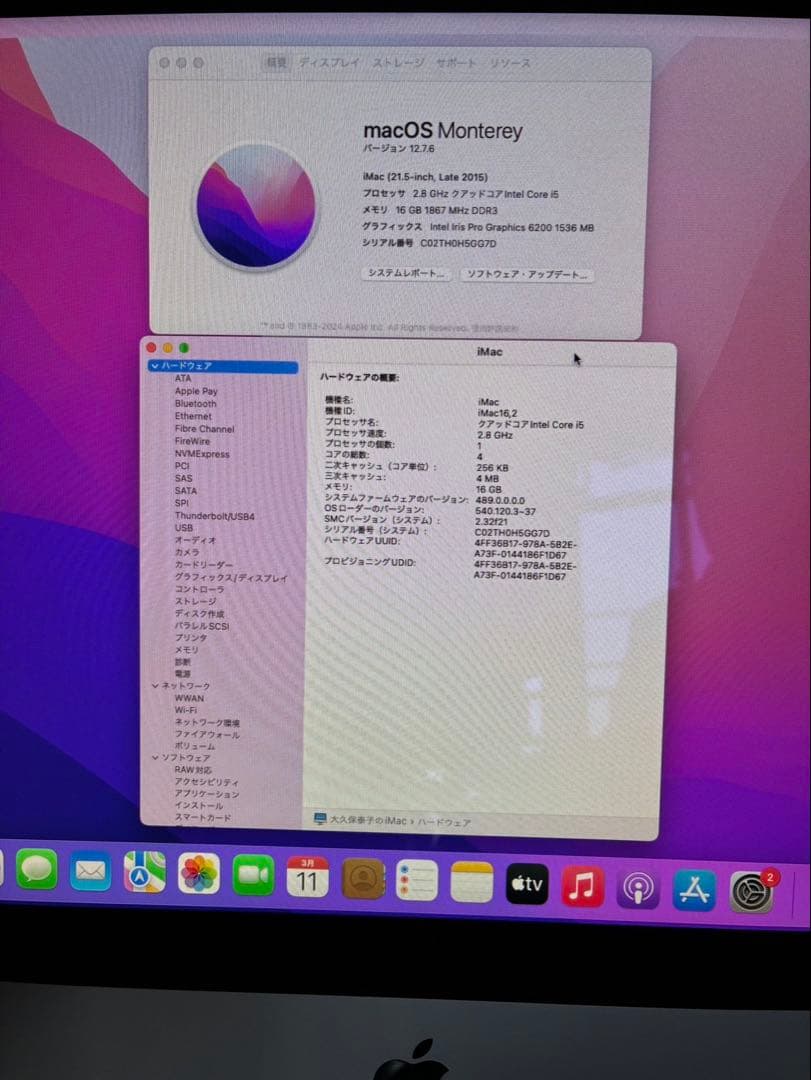Open System Preferences with badge 2
The height and width of the screenshot is (1080, 811).
(x=752, y=892)
